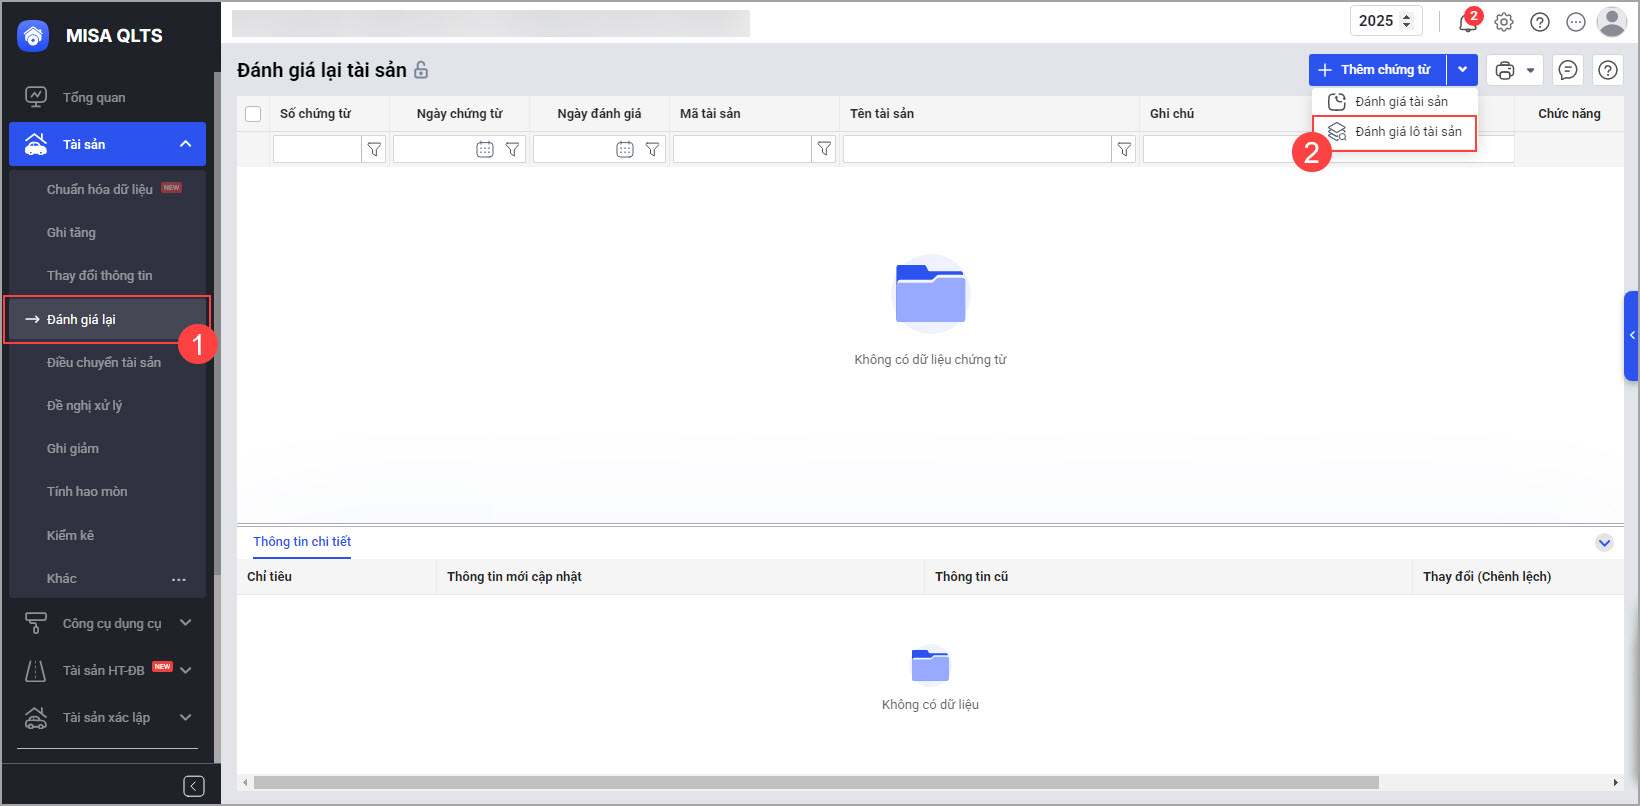Image resolution: width=1640 pixels, height=806 pixels.
Task: Open the feedback chat bubble icon
Action: click(x=1568, y=70)
